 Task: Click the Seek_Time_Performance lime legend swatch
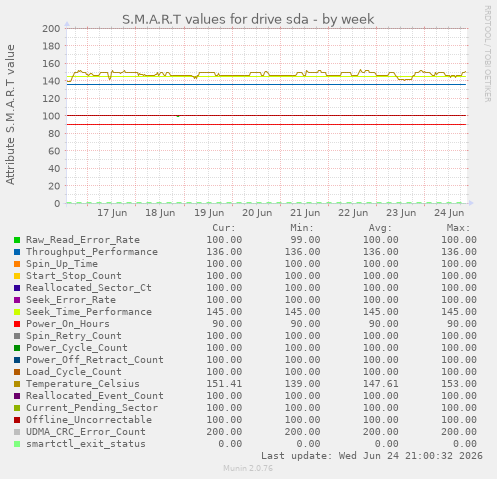click(x=17, y=312)
